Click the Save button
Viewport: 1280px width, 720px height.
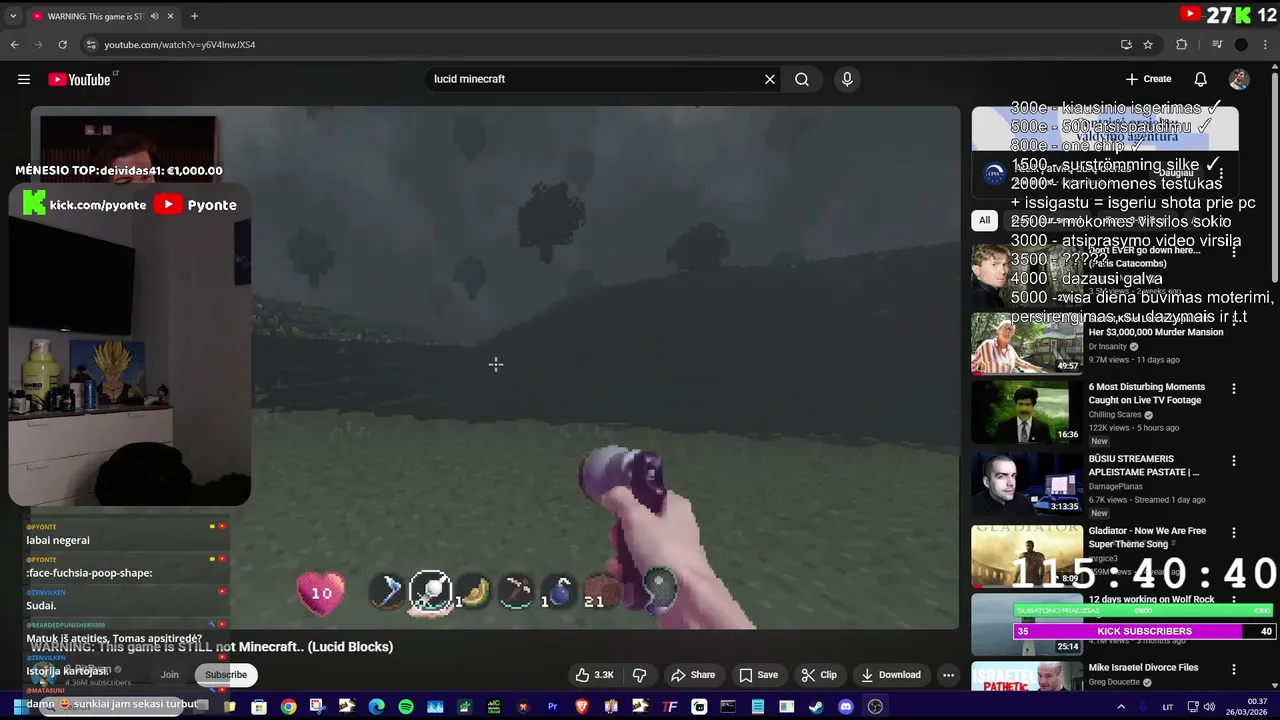[756, 675]
